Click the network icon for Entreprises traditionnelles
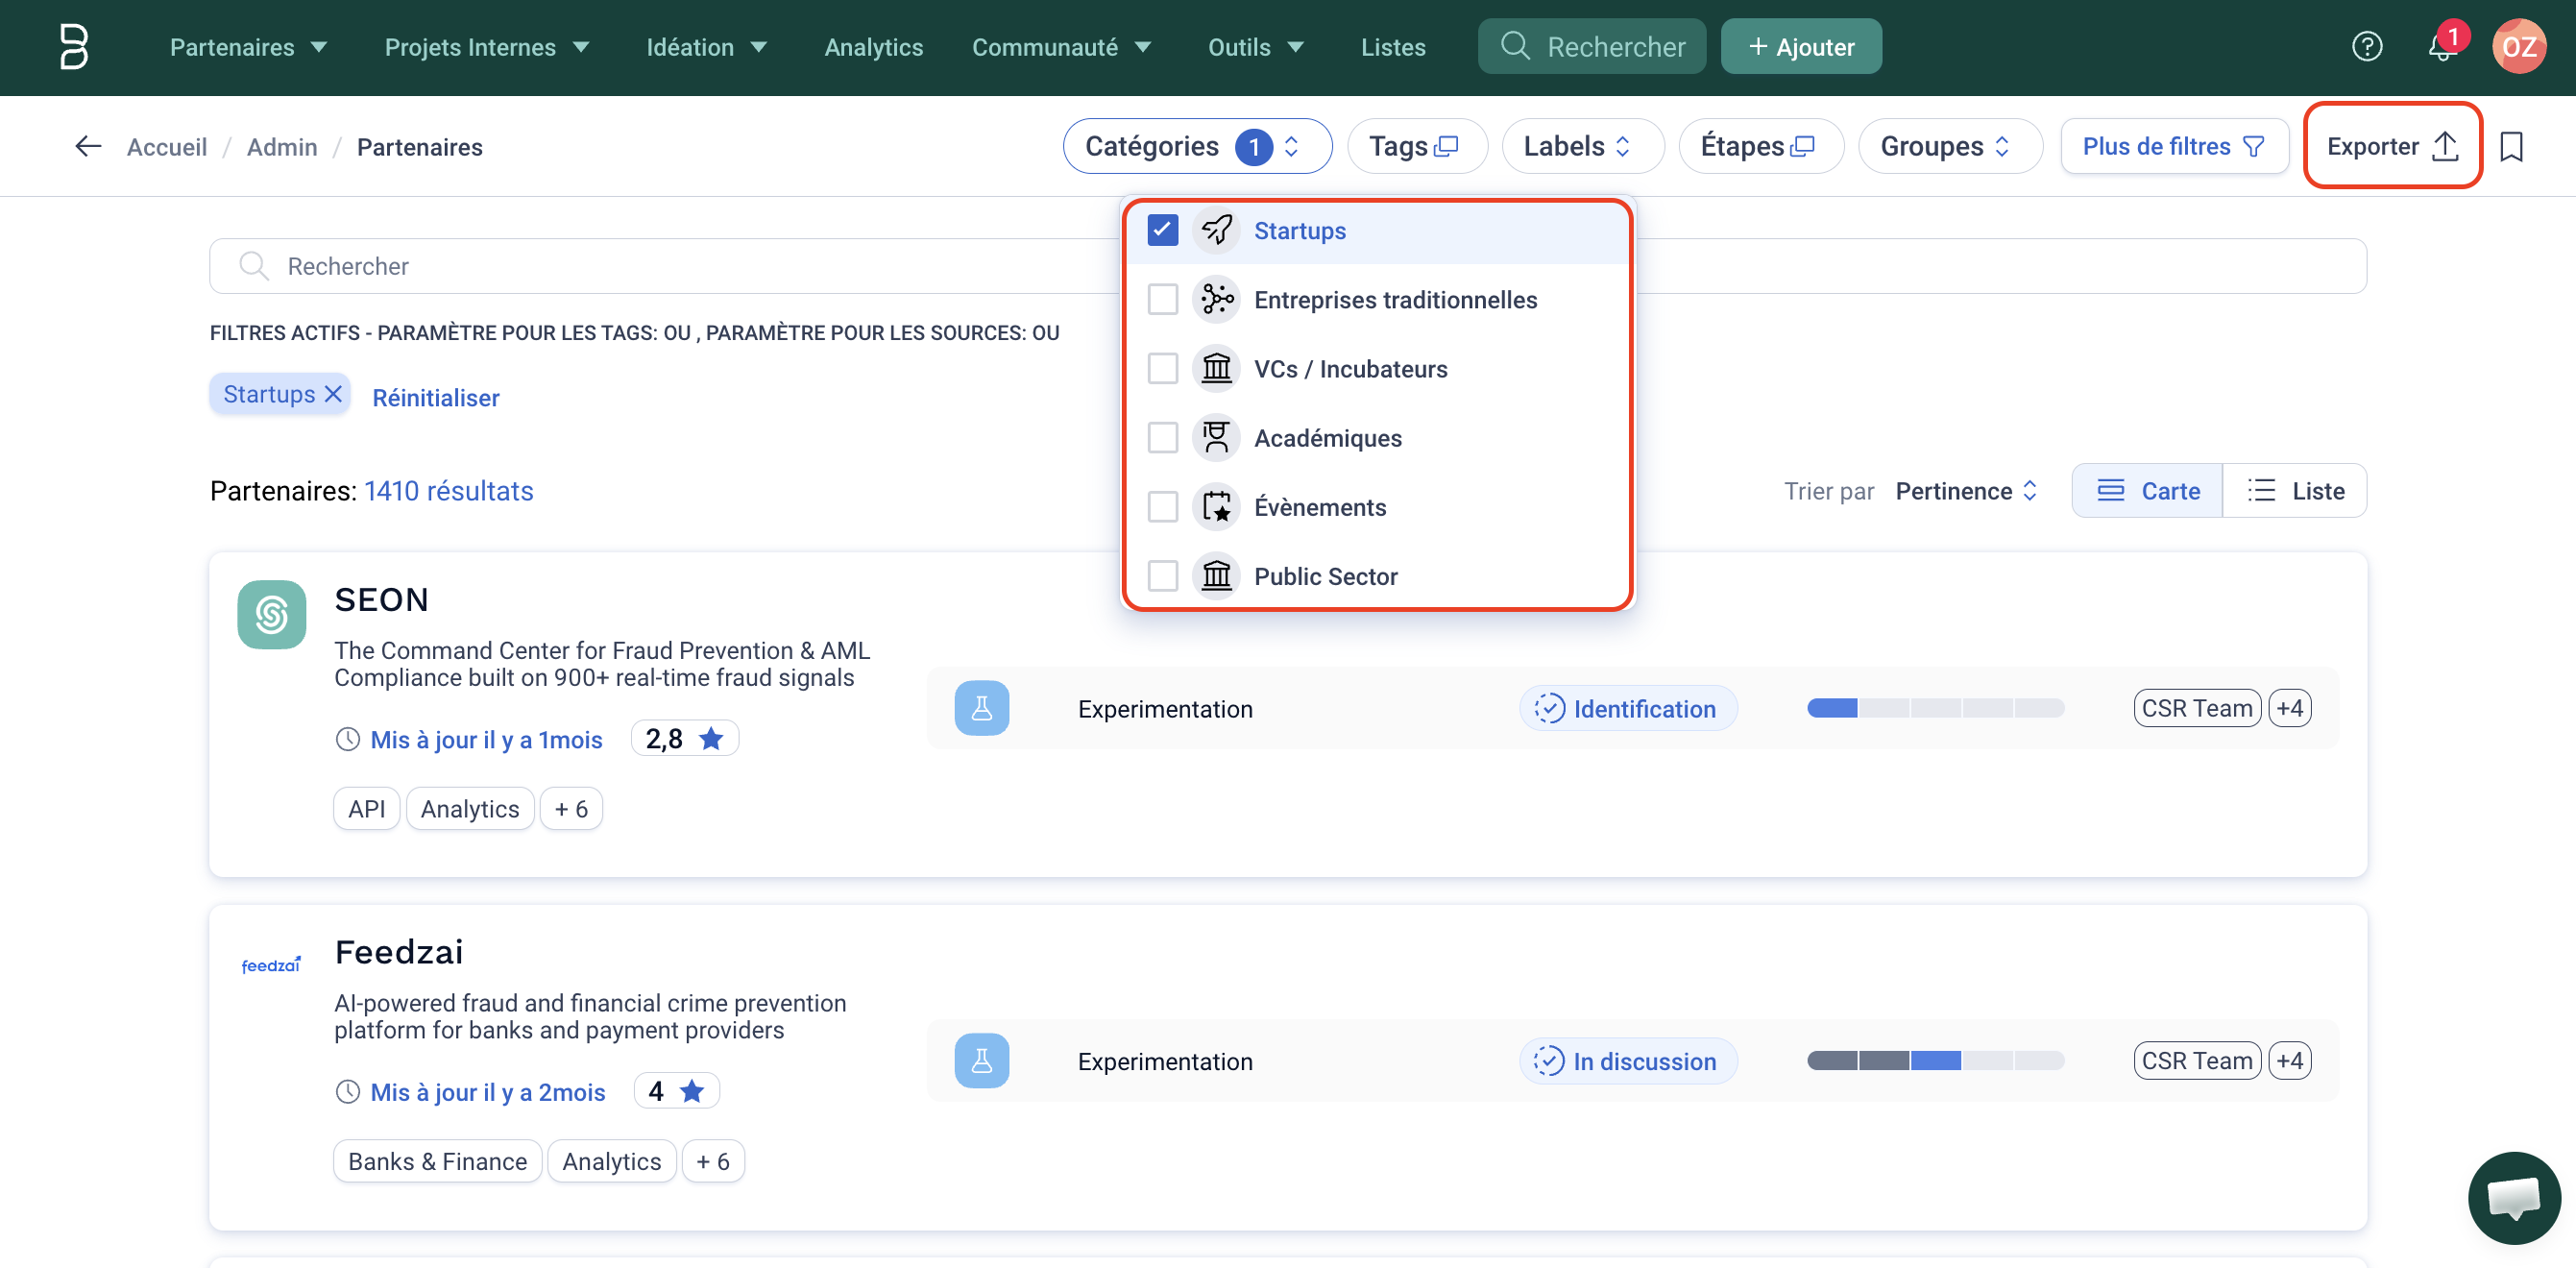 pos(1216,299)
